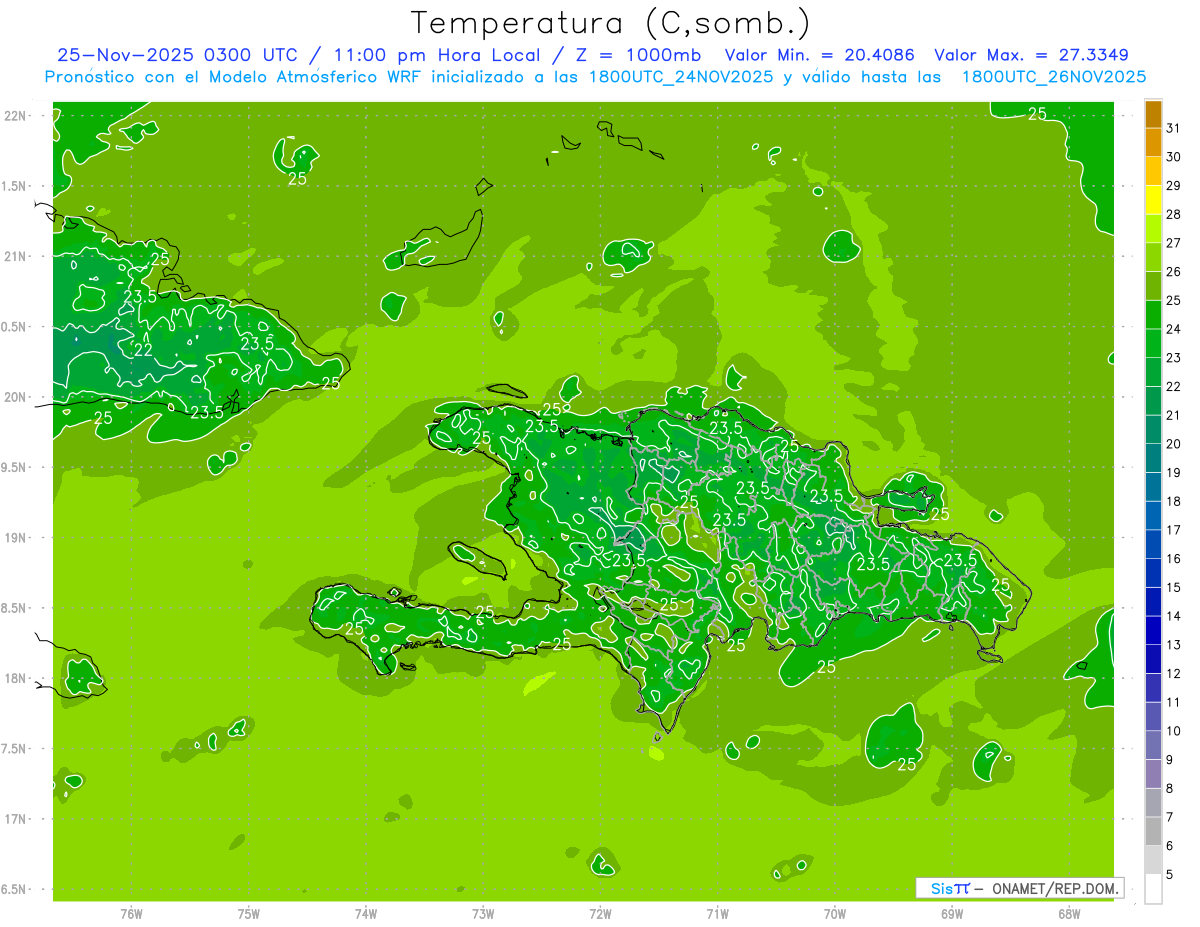Viewport: 1200px width, 927px height.
Task: Click the 'ONAMET/REP.DOM.' credit label
Action: click(1055, 888)
